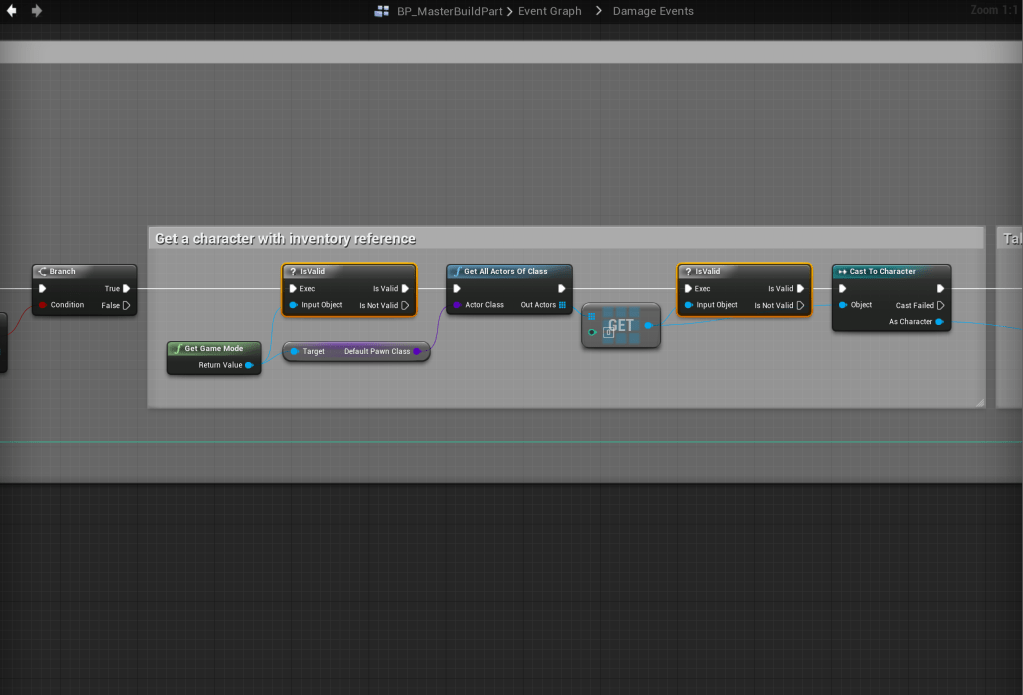Select the Get All Actors Of Class node

coord(509,271)
